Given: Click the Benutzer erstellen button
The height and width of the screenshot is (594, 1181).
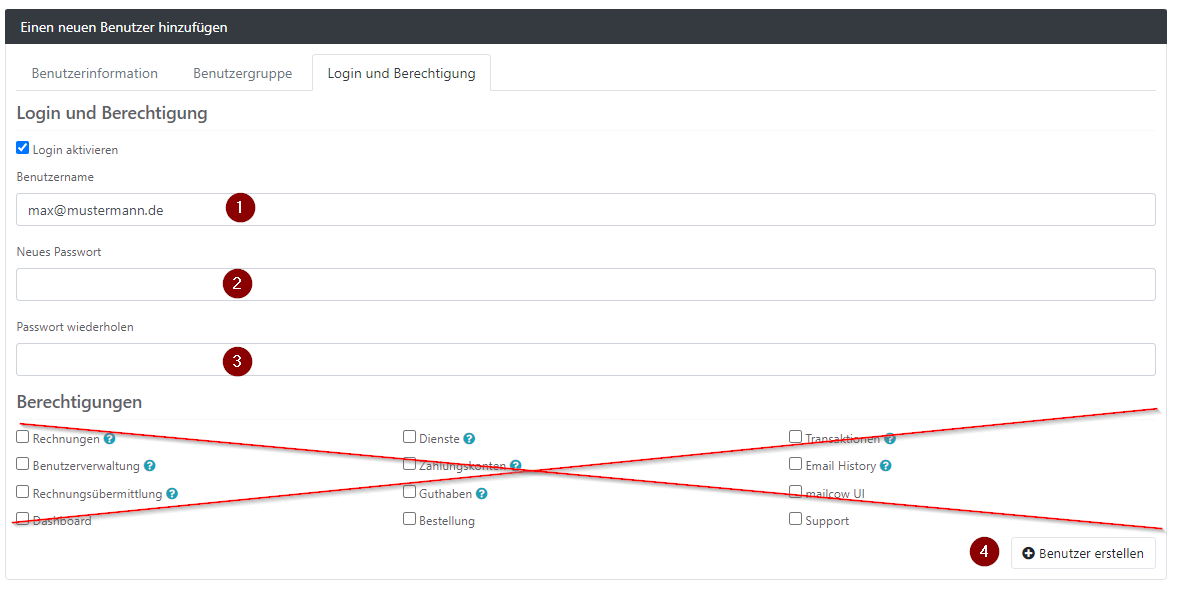Looking at the screenshot, I should [1083, 553].
